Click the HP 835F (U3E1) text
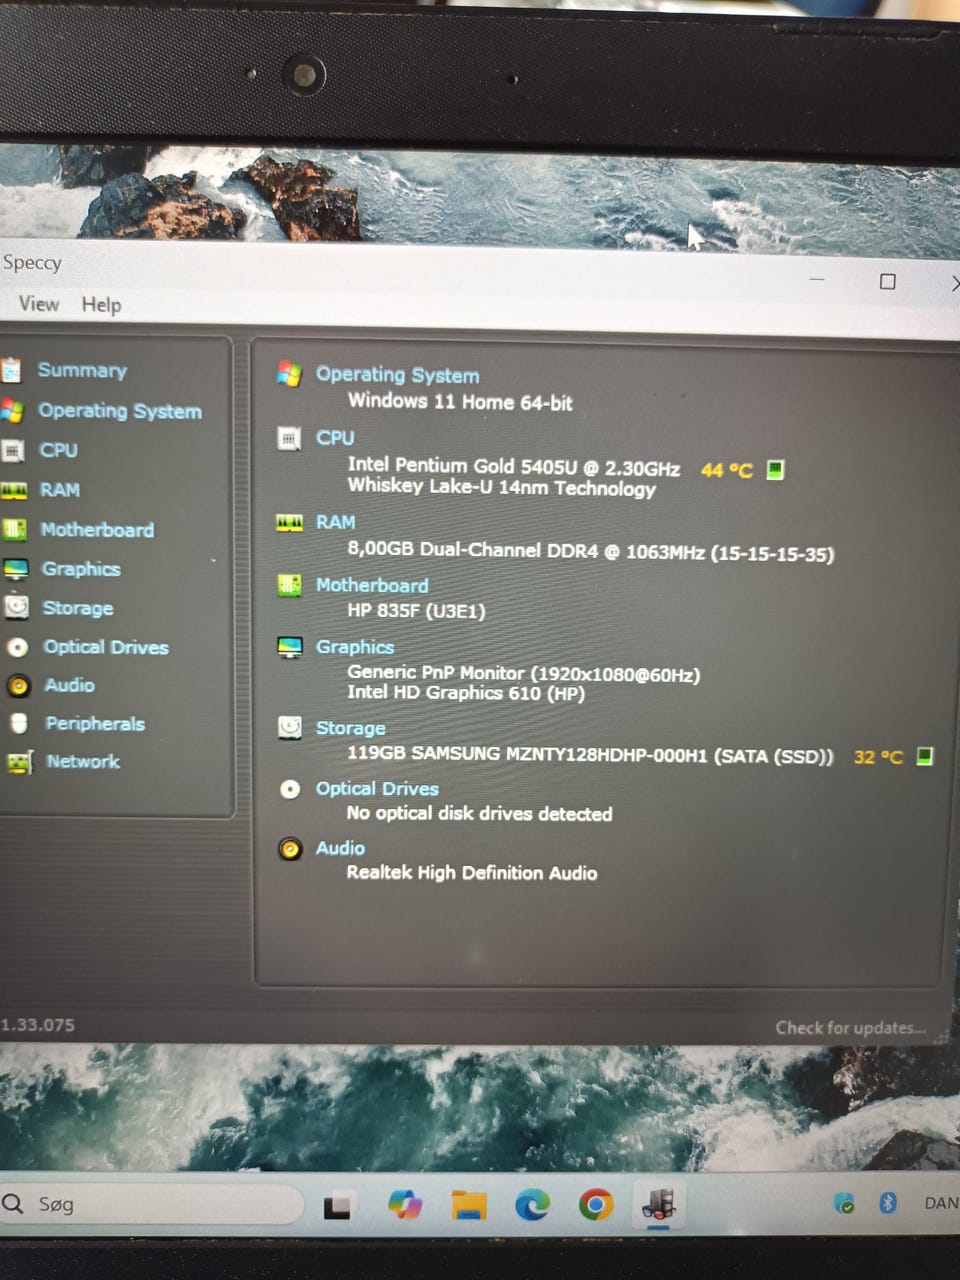The height and width of the screenshot is (1280, 960). pos(416,610)
